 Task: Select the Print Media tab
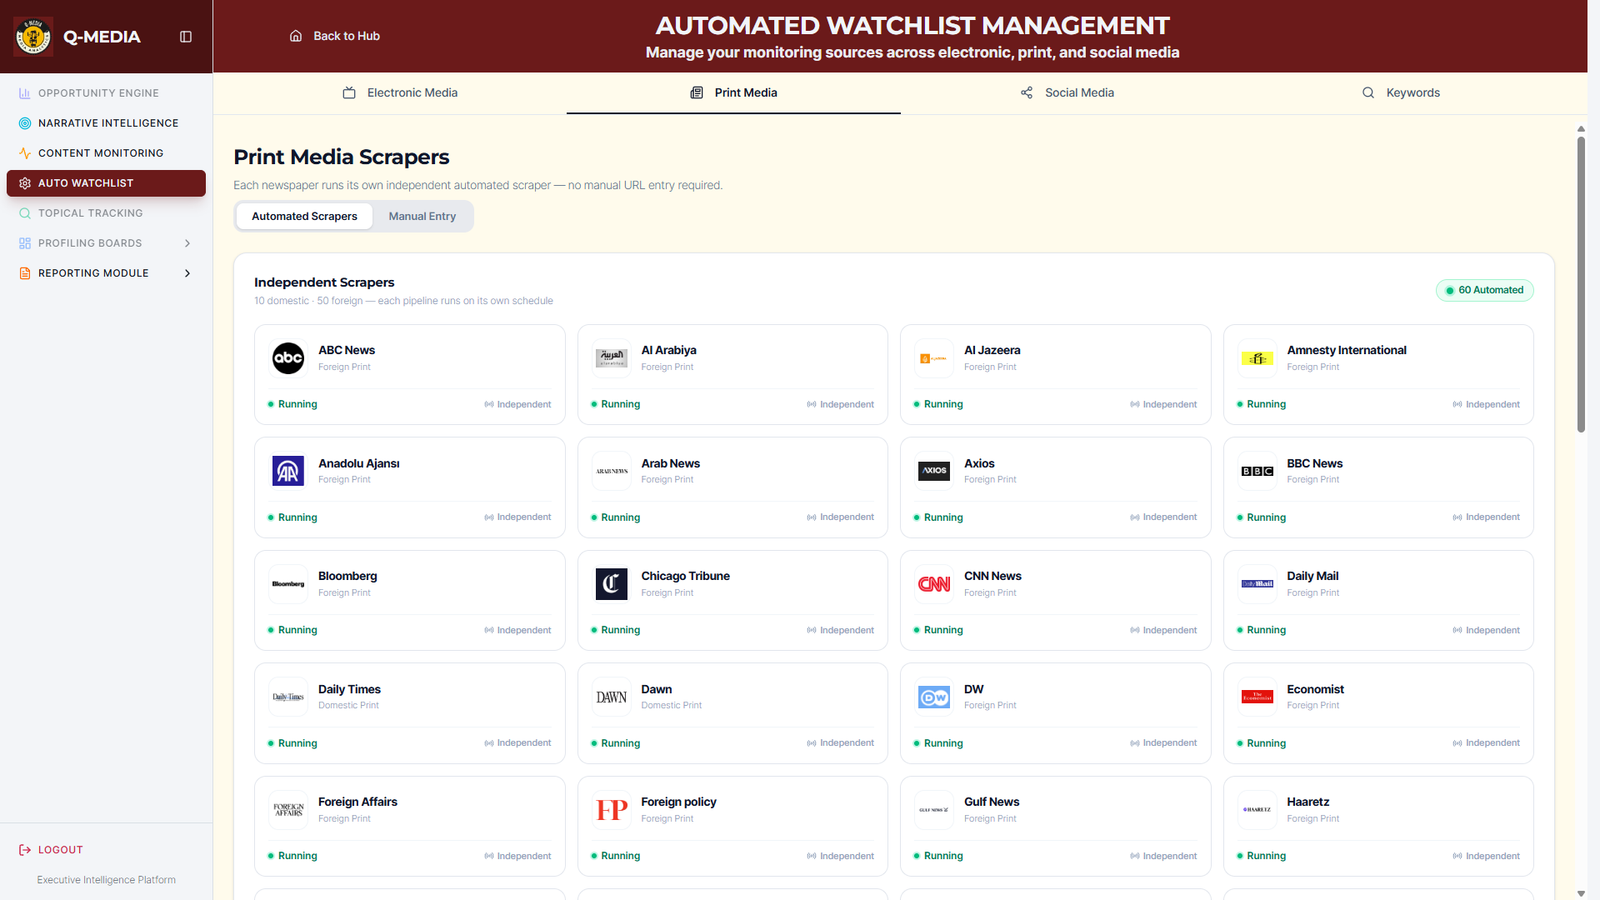(734, 93)
